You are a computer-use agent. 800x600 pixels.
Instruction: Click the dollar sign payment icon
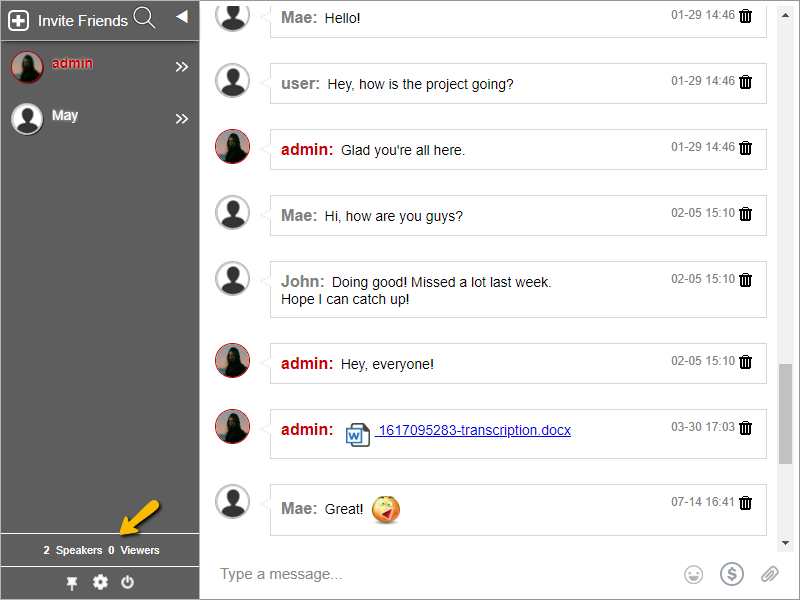[x=732, y=574]
